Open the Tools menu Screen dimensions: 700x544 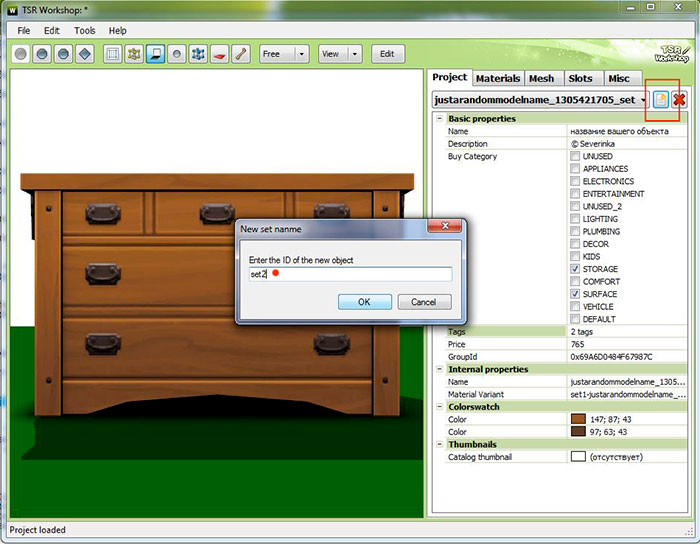click(x=85, y=31)
